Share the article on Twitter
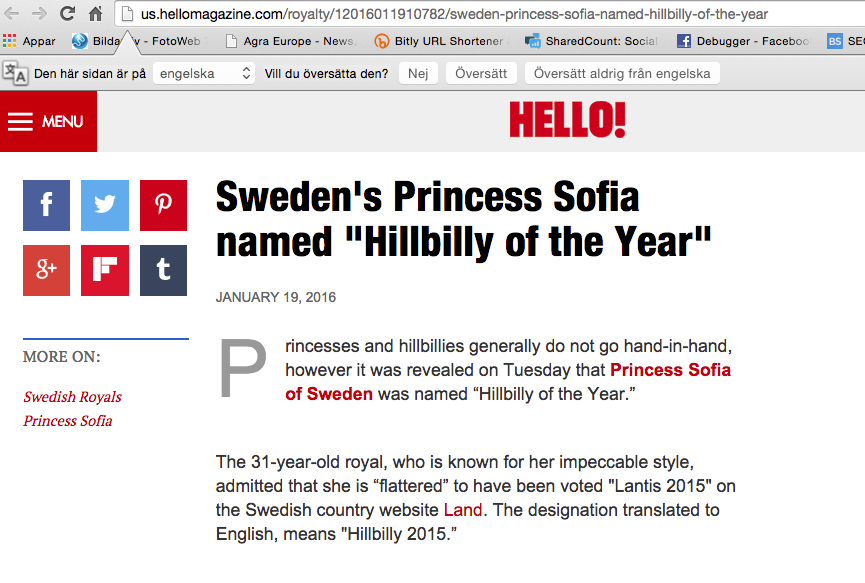 pyautogui.click(x=105, y=206)
